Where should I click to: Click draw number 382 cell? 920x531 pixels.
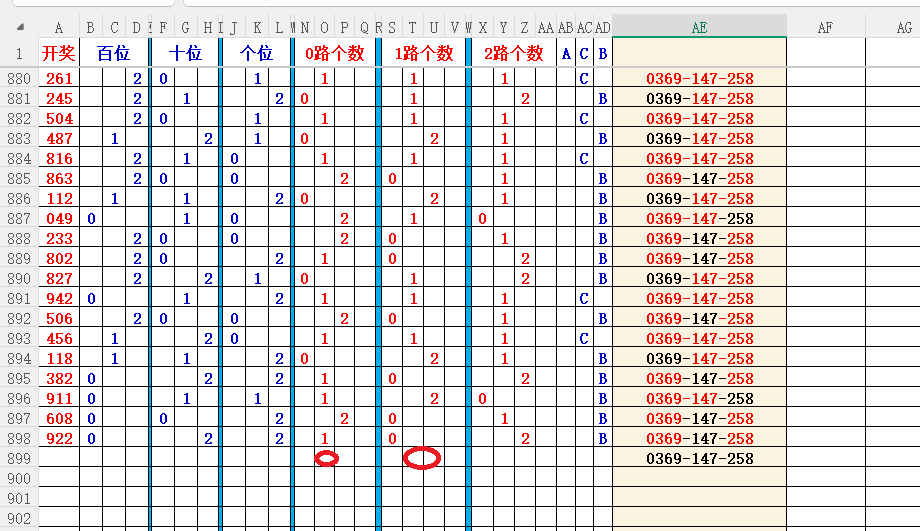pyautogui.click(x=59, y=378)
